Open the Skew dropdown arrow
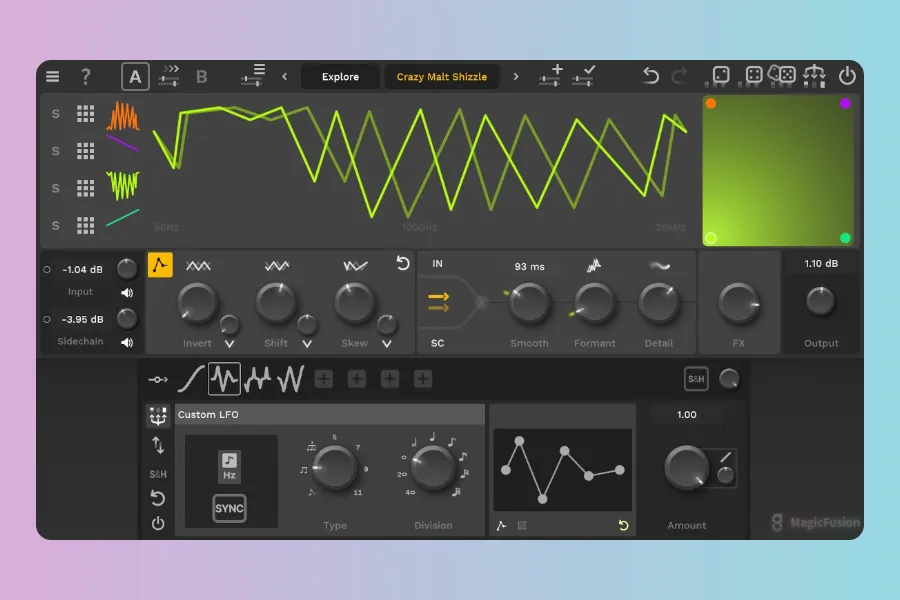900x600 pixels. [386, 344]
